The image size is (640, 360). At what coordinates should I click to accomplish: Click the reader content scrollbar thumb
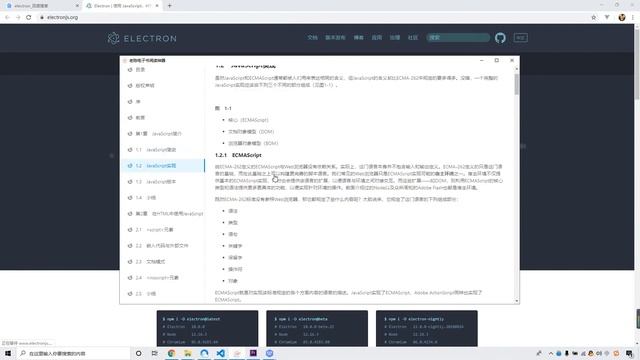pyautogui.click(x=517, y=84)
